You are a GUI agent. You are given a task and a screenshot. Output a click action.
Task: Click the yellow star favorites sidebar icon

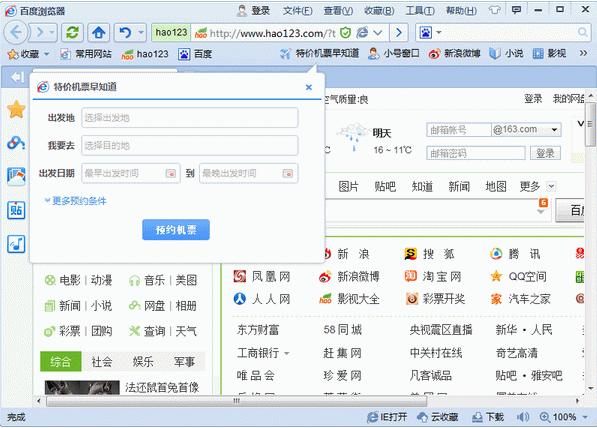coord(16,109)
